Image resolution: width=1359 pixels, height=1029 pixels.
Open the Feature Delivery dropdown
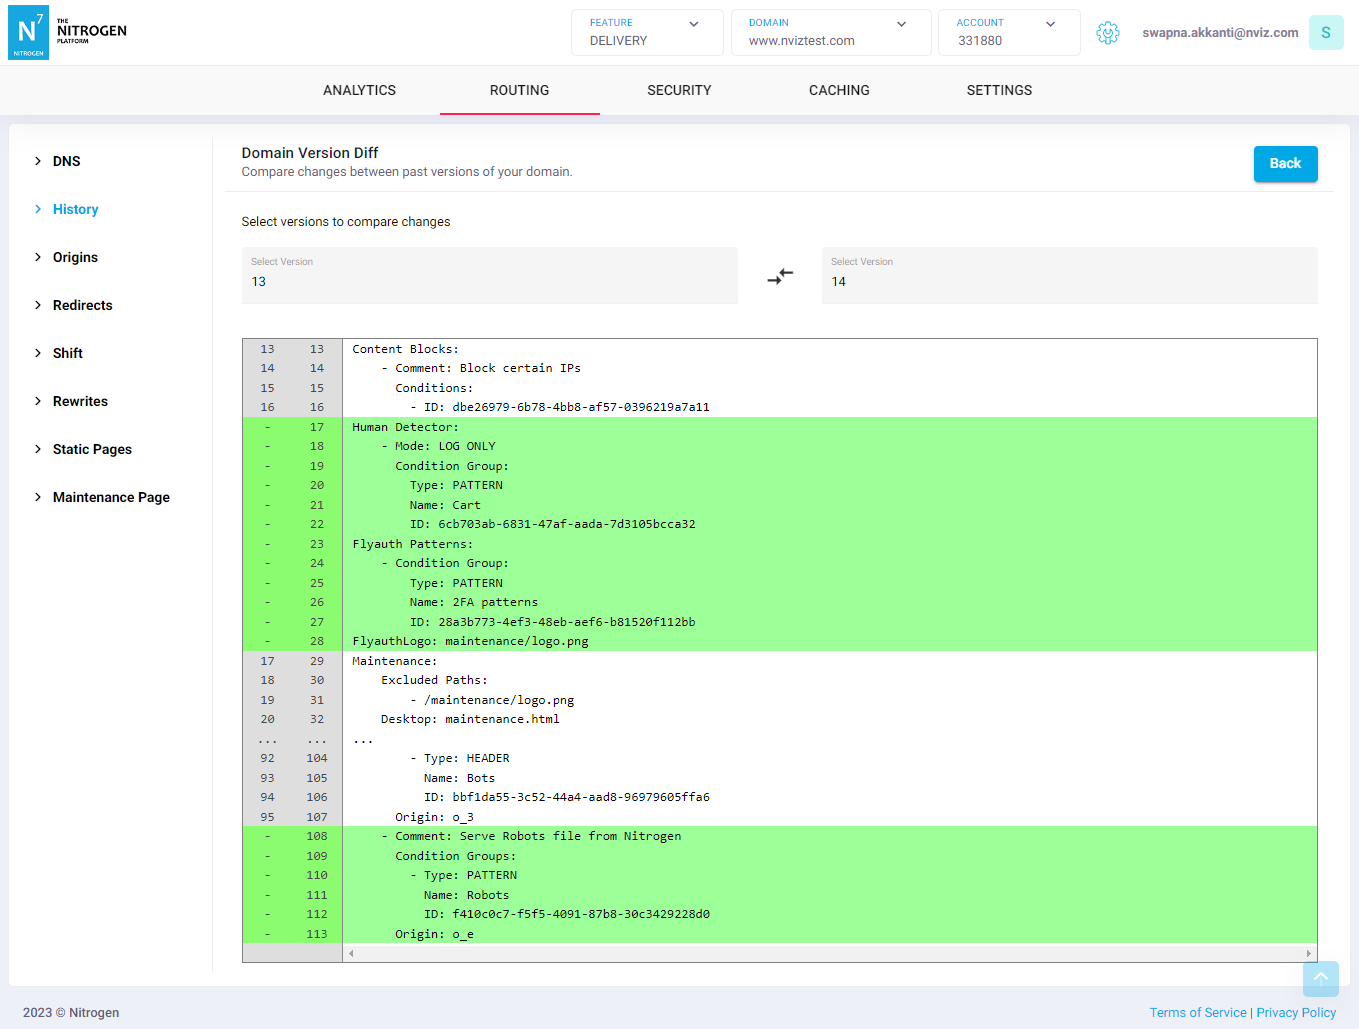[646, 32]
